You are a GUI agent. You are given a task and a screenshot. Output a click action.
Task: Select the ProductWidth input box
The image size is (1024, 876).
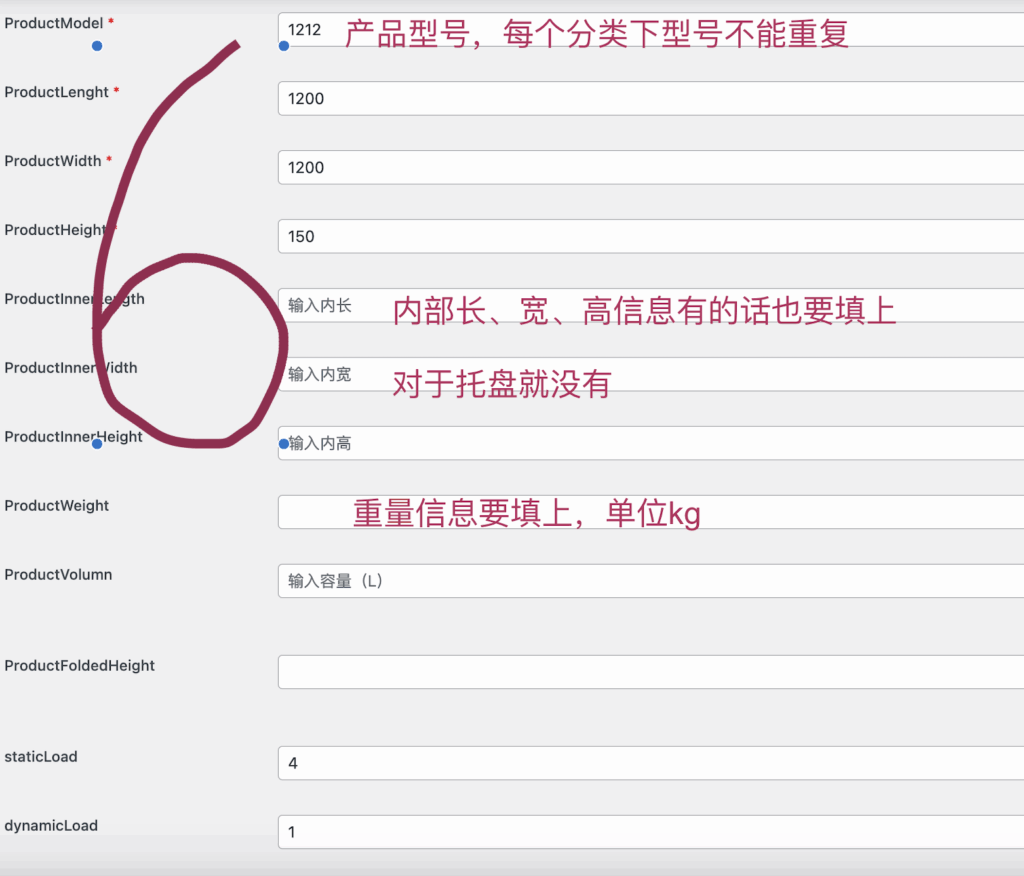click(x=650, y=167)
